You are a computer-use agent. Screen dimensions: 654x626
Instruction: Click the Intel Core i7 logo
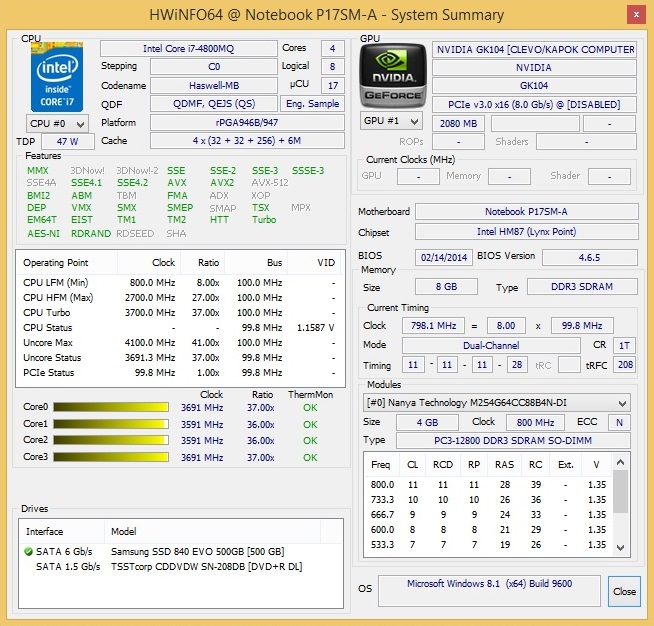tap(57, 76)
